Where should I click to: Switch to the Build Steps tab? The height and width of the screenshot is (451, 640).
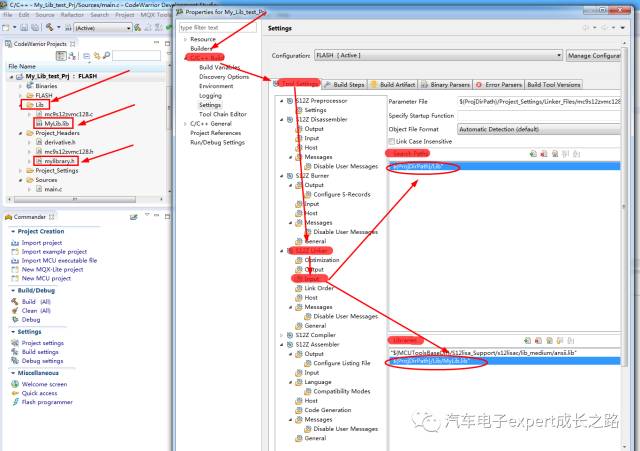[x=344, y=84]
